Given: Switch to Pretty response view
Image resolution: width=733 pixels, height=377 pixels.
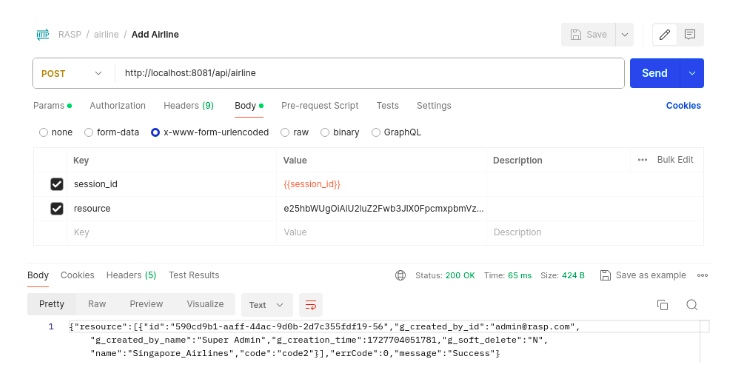Looking at the screenshot, I should point(51,304).
